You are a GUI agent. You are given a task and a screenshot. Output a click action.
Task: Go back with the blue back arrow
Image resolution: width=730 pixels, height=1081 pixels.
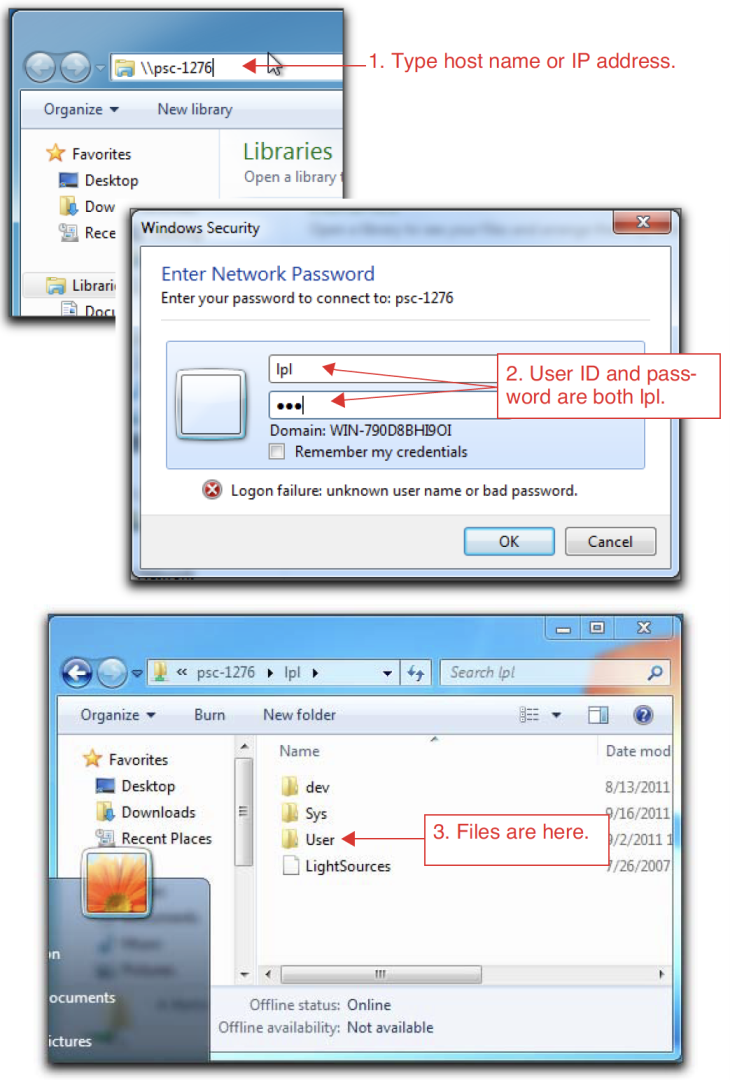click(x=77, y=673)
